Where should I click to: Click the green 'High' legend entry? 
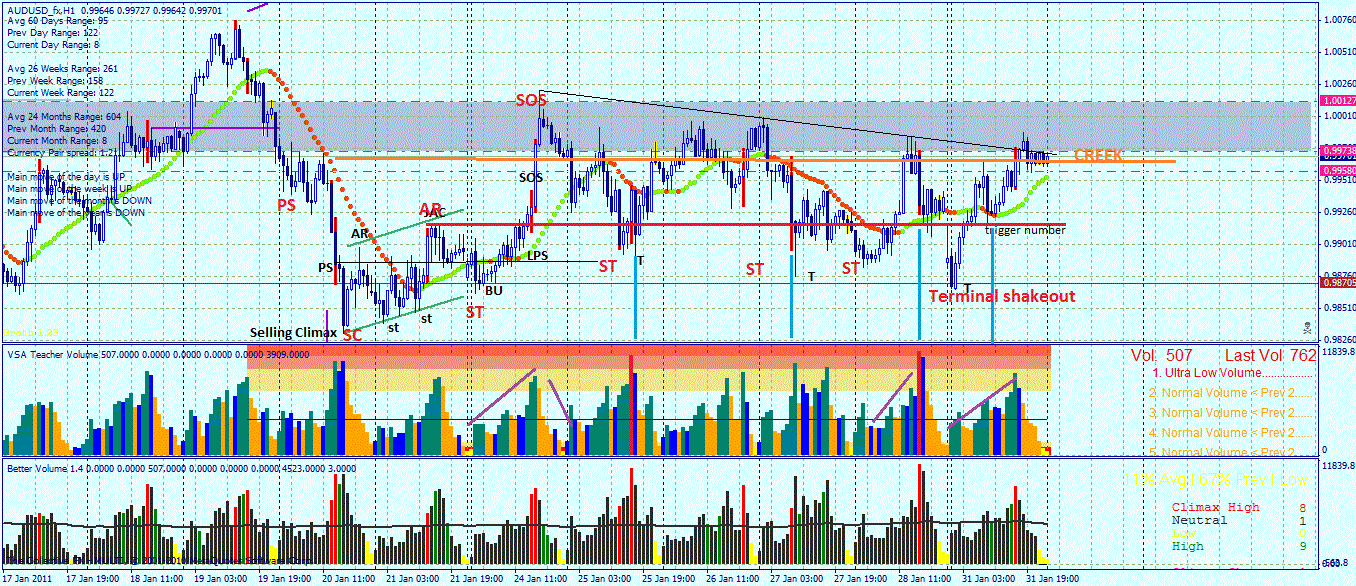pos(1188,546)
